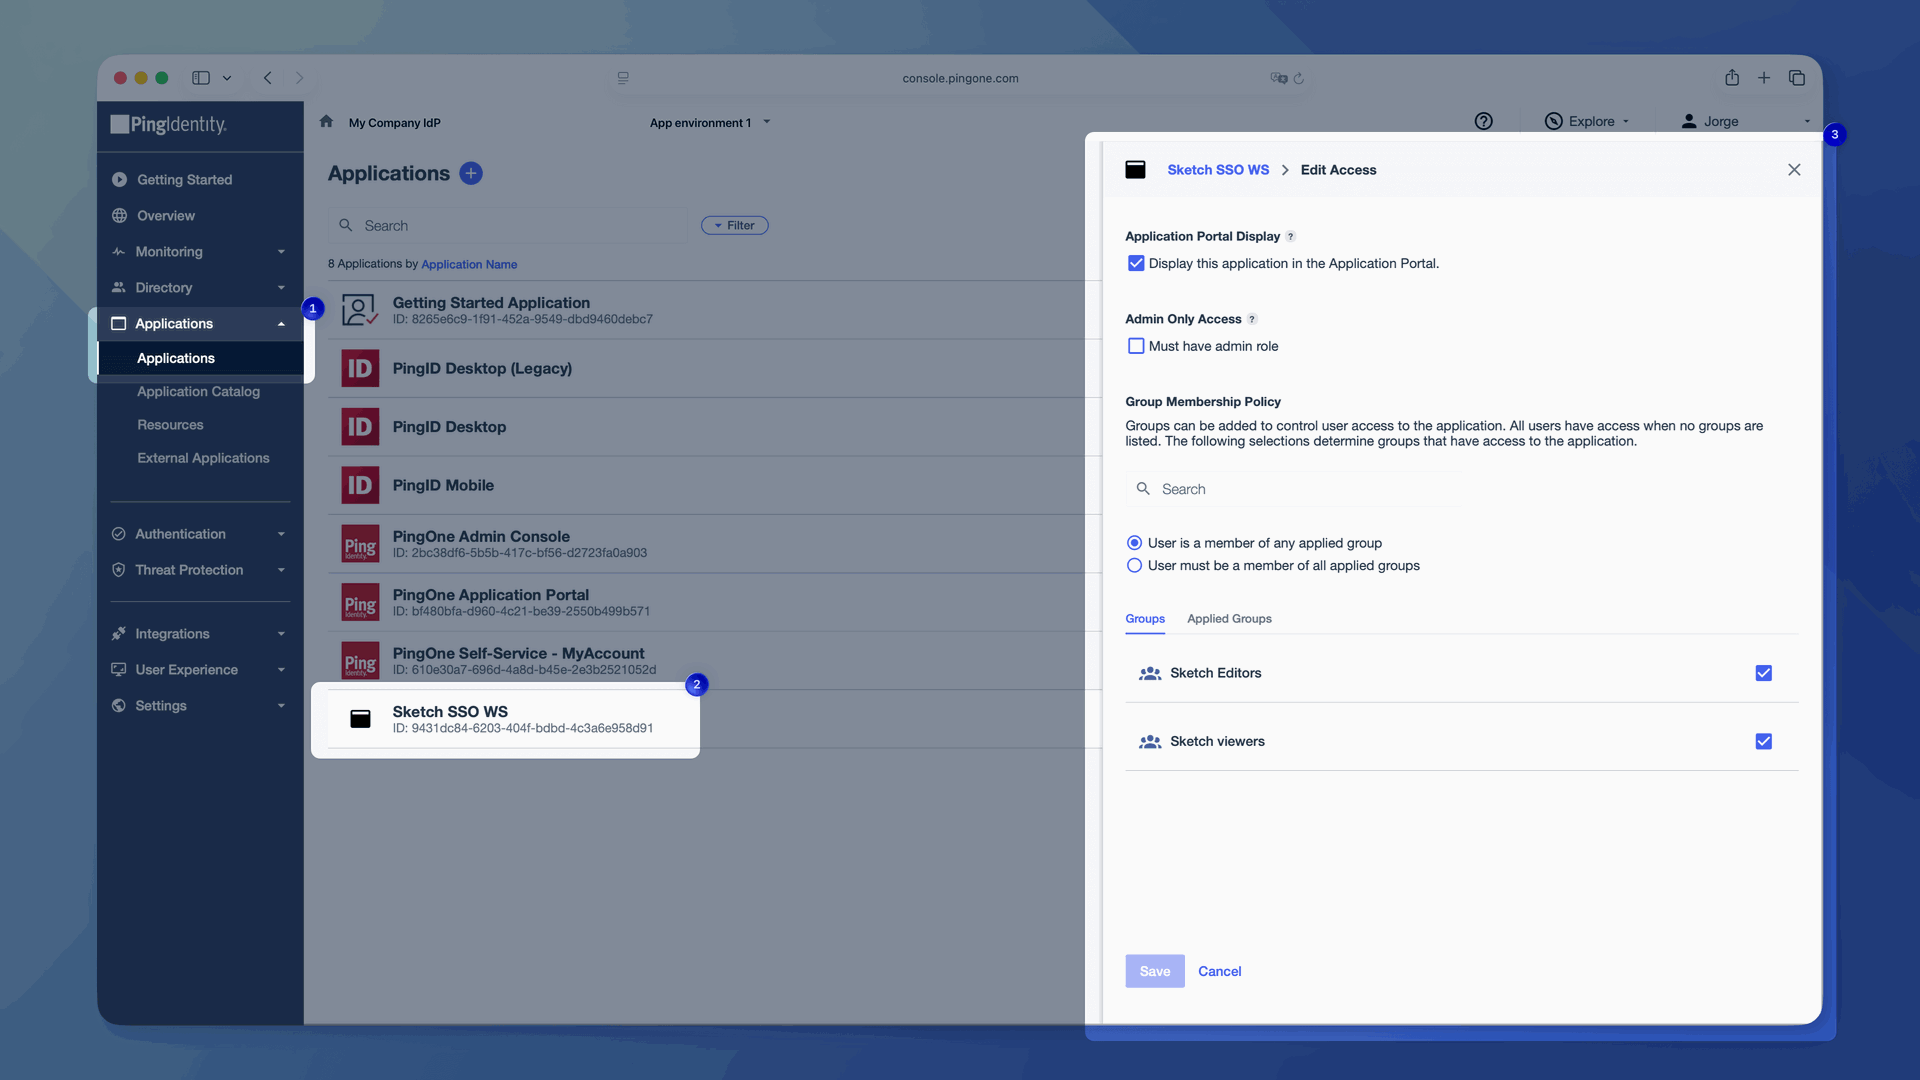This screenshot has height=1080, width=1920.
Task: Click the PingIdentity logo
Action: (x=168, y=124)
